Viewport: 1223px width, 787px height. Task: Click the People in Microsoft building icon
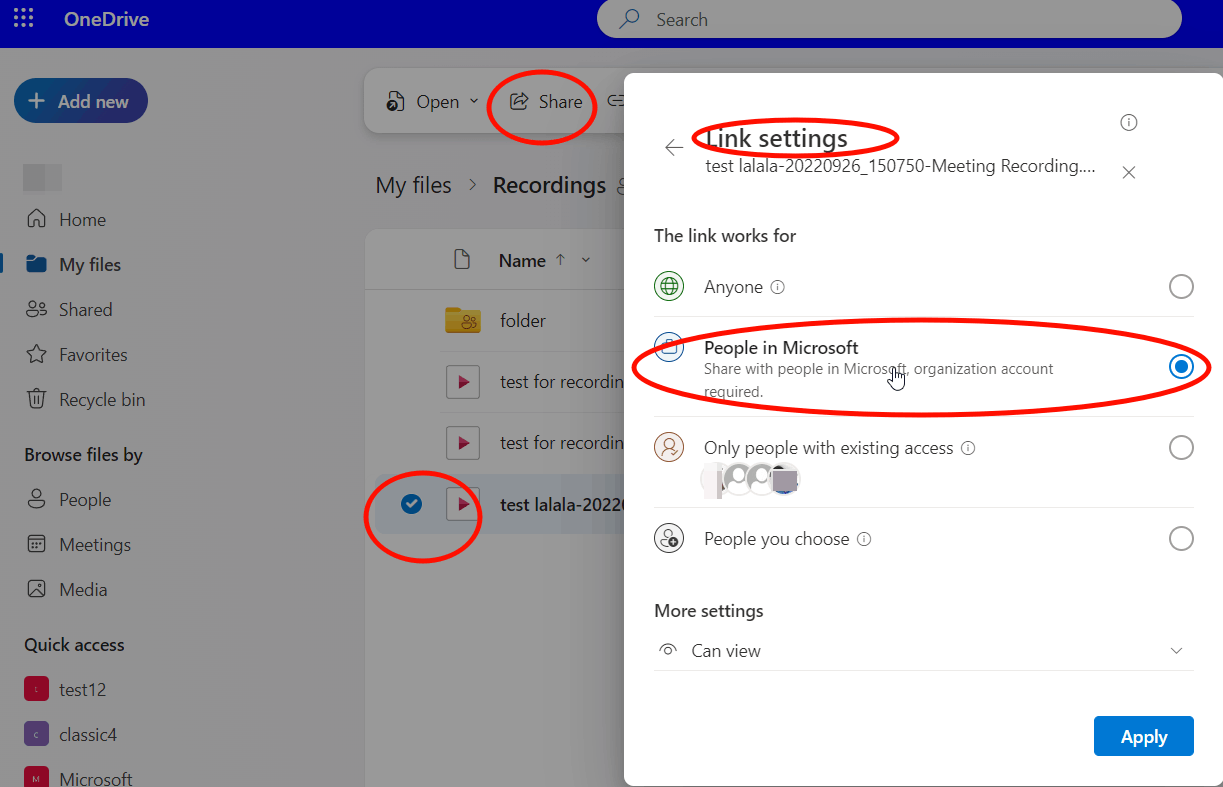click(669, 347)
